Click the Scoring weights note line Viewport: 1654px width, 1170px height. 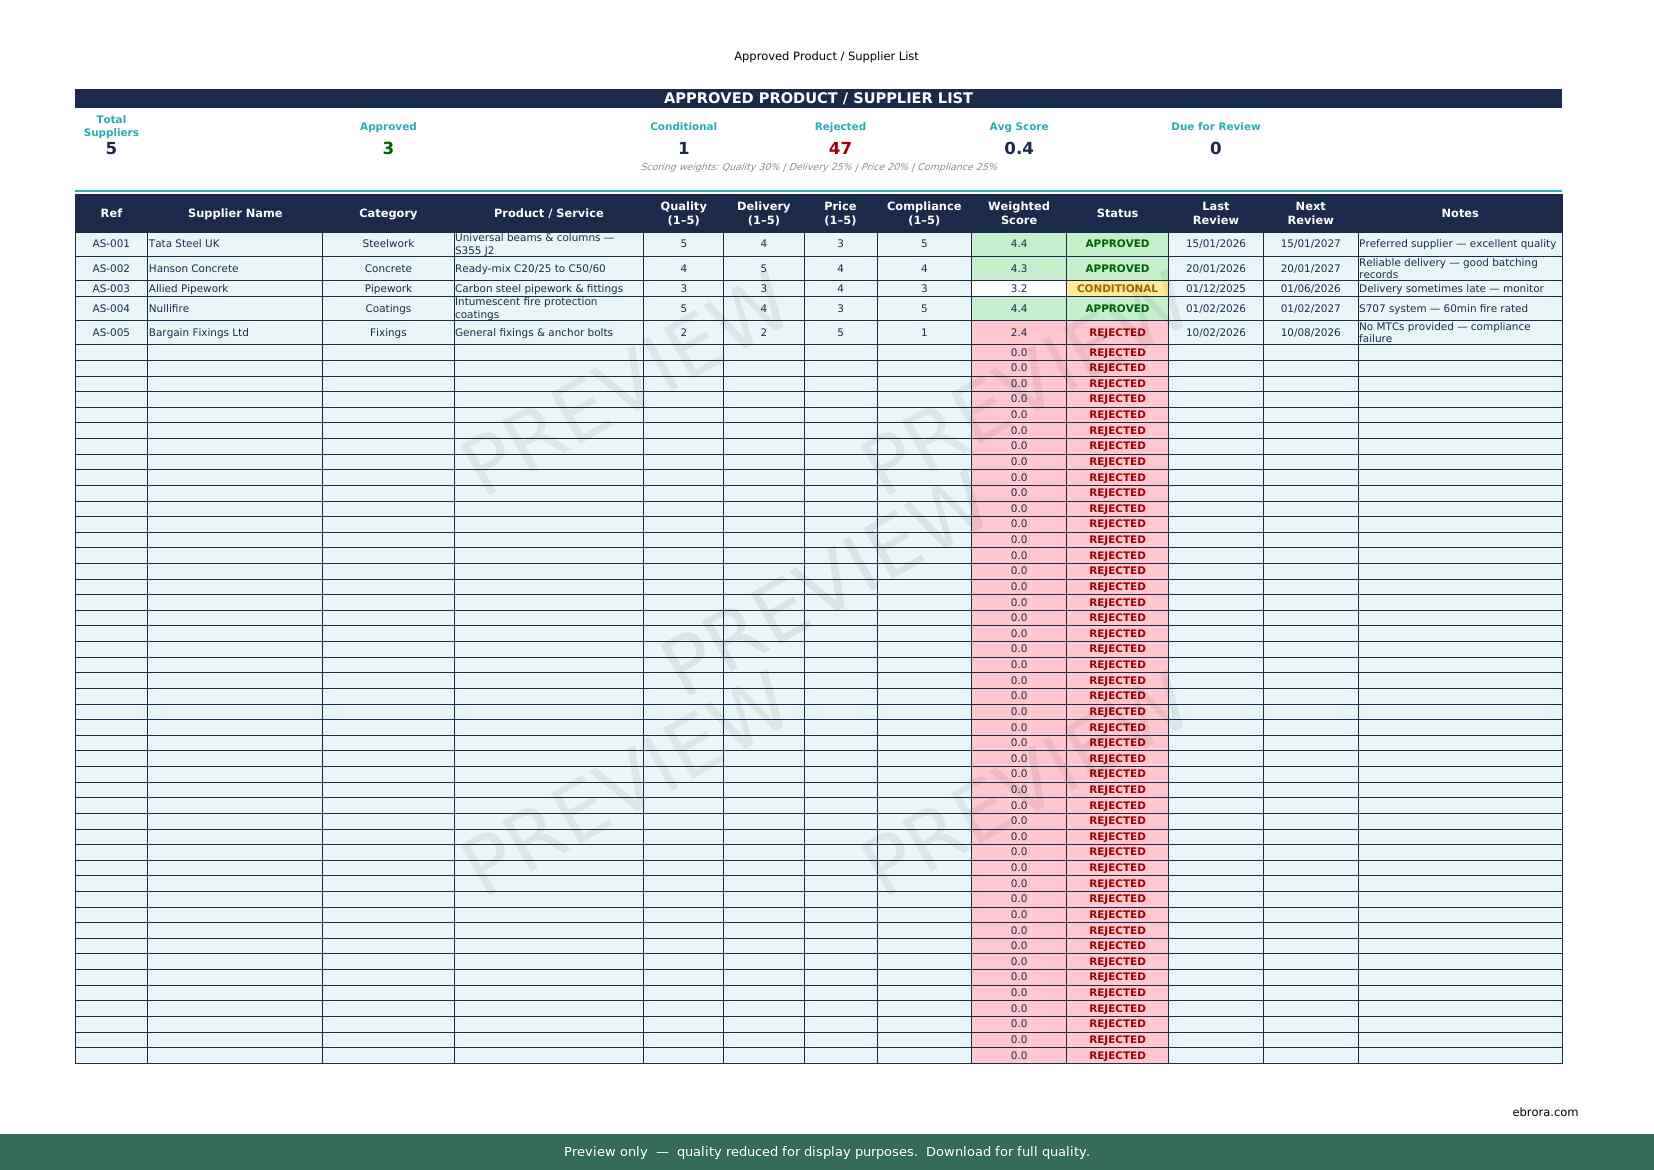[818, 167]
